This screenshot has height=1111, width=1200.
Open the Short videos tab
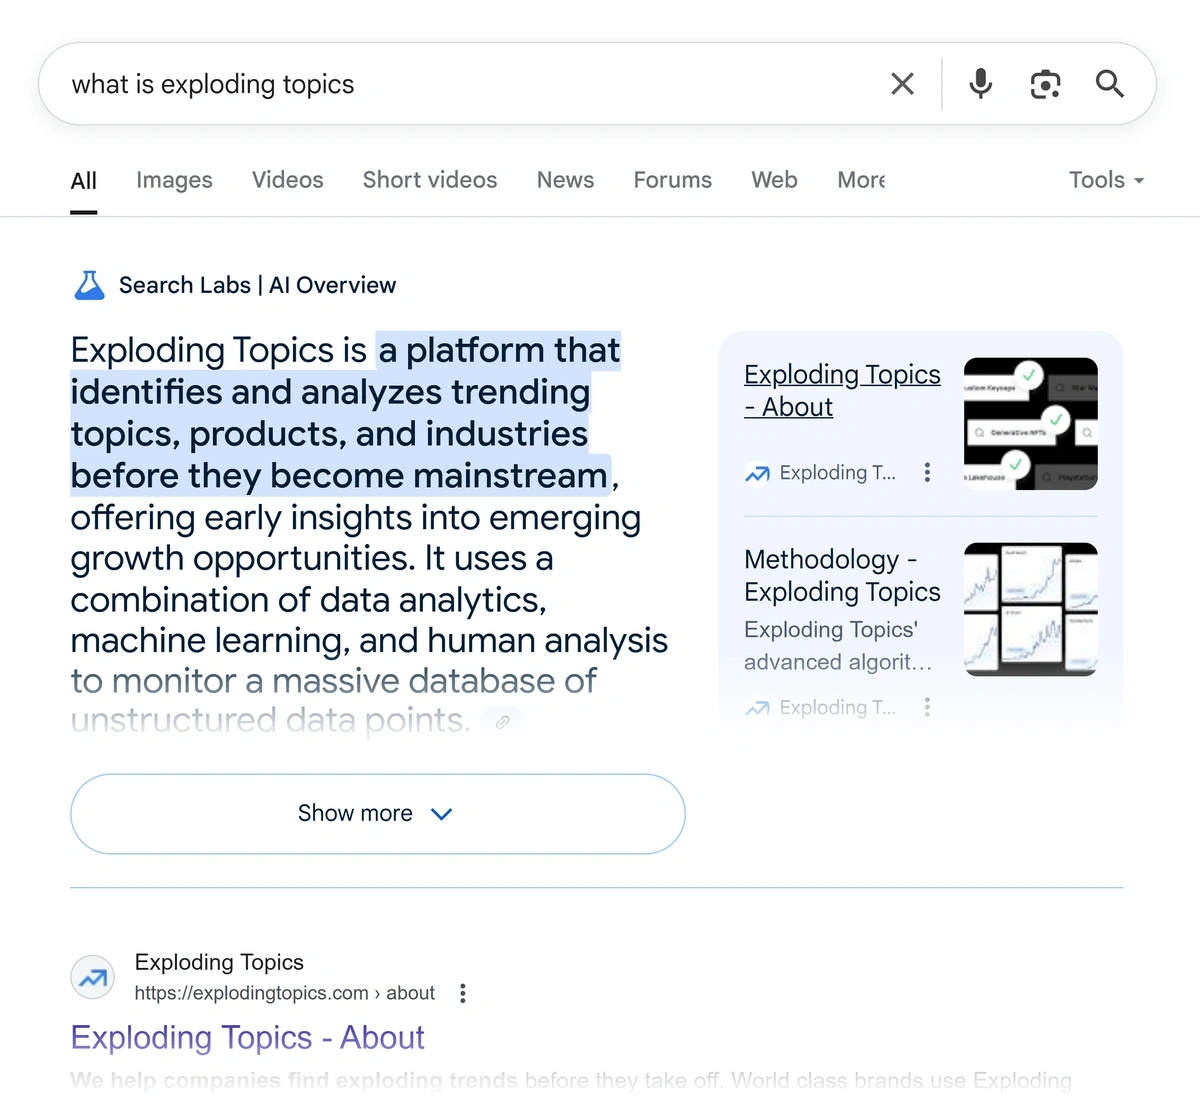430,180
